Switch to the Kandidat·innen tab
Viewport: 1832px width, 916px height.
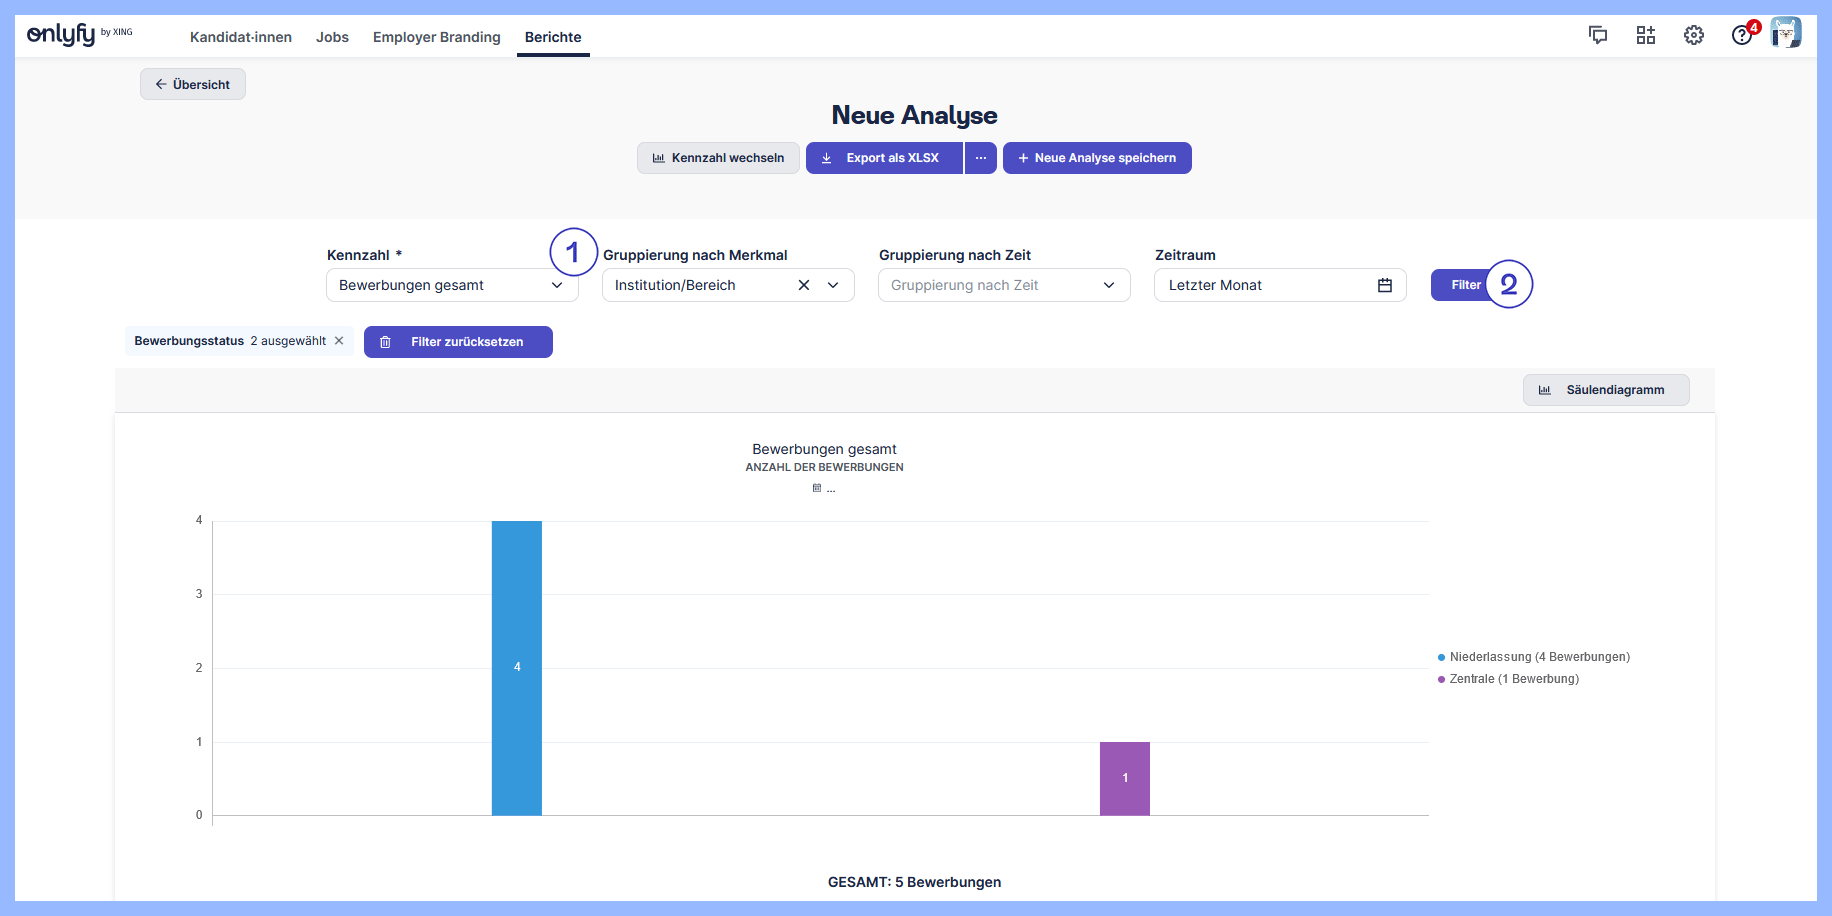(x=241, y=37)
